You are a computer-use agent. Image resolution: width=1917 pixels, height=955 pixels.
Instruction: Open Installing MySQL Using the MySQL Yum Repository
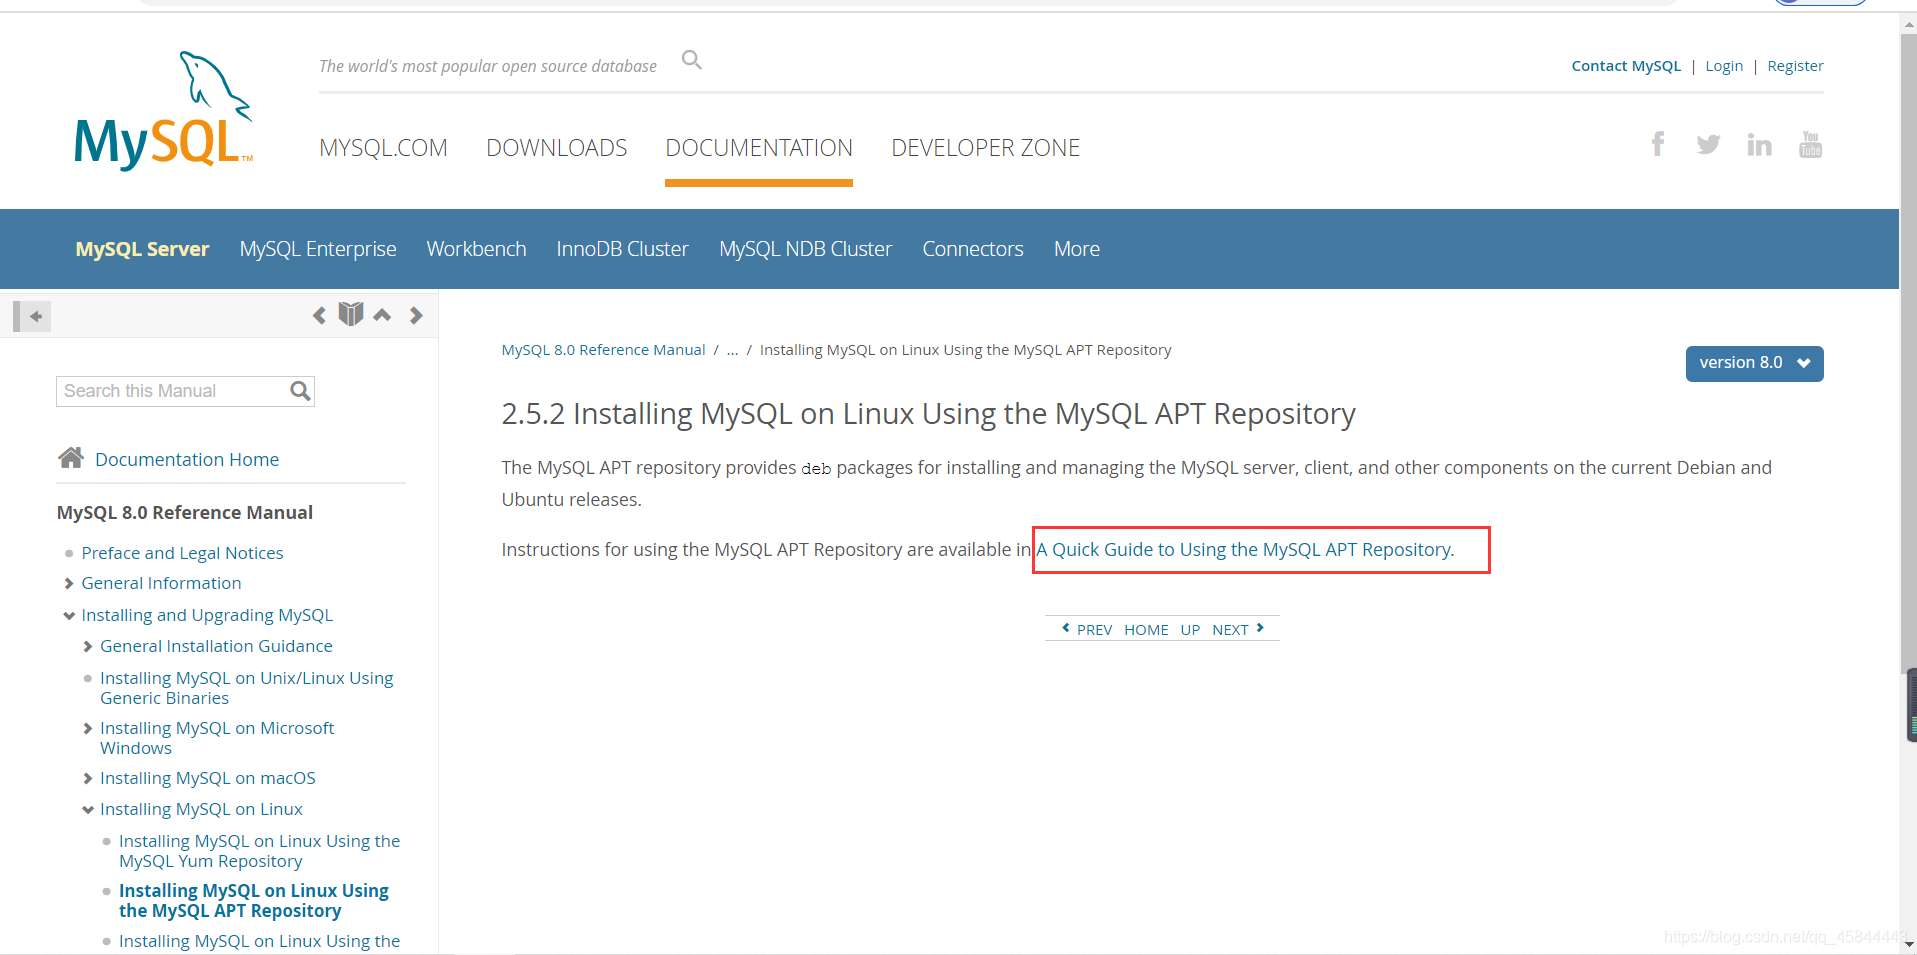259,851
